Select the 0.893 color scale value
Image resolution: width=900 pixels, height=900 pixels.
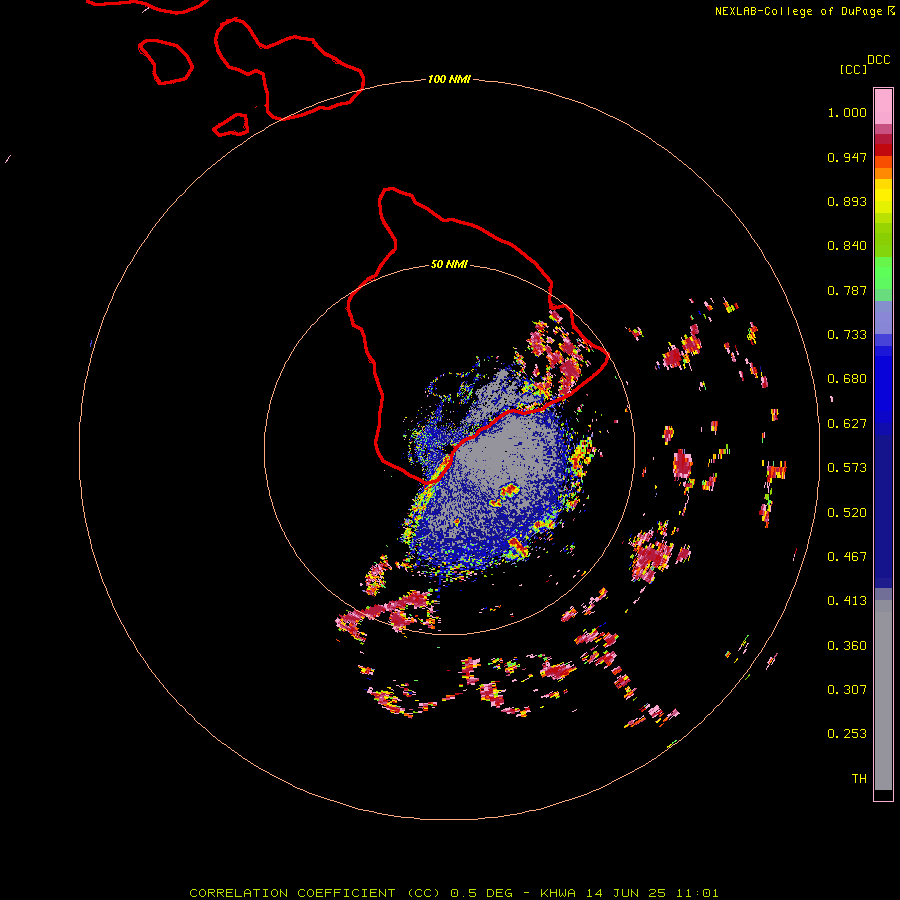pyautogui.click(x=847, y=201)
